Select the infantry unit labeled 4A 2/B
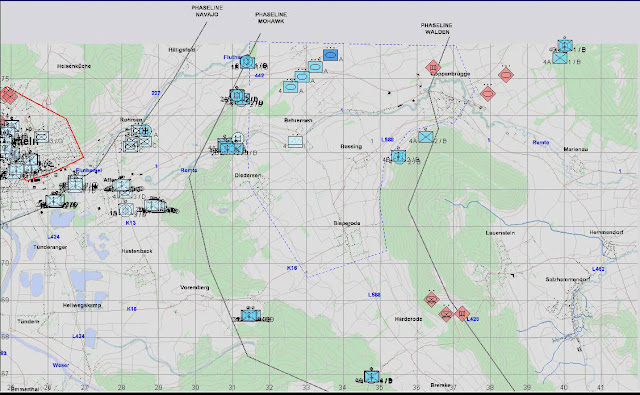This screenshot has width=640, height=395. (426, 137)
